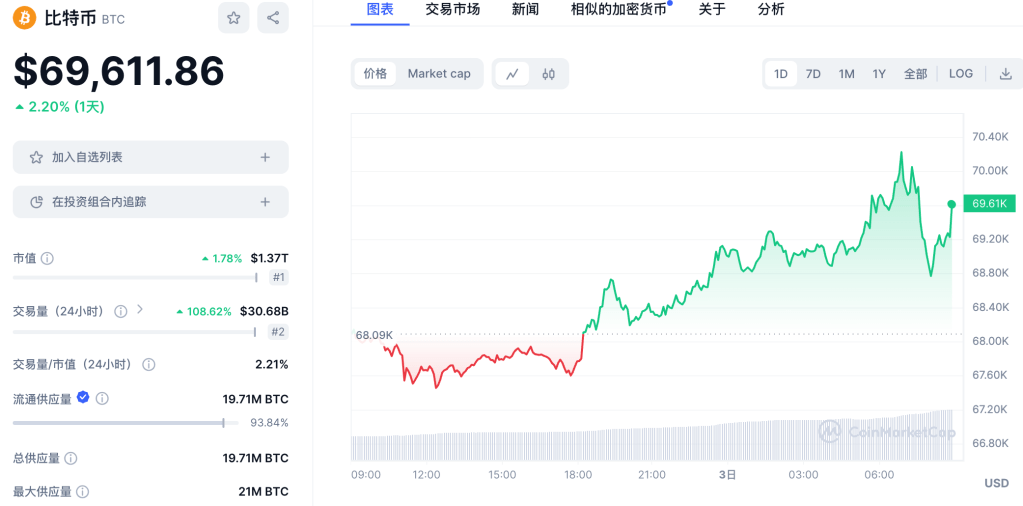Add to watchlist via 加入自选列表 plus
The width and height of the screenshot is (1023, 506).
tap(265, 157)
